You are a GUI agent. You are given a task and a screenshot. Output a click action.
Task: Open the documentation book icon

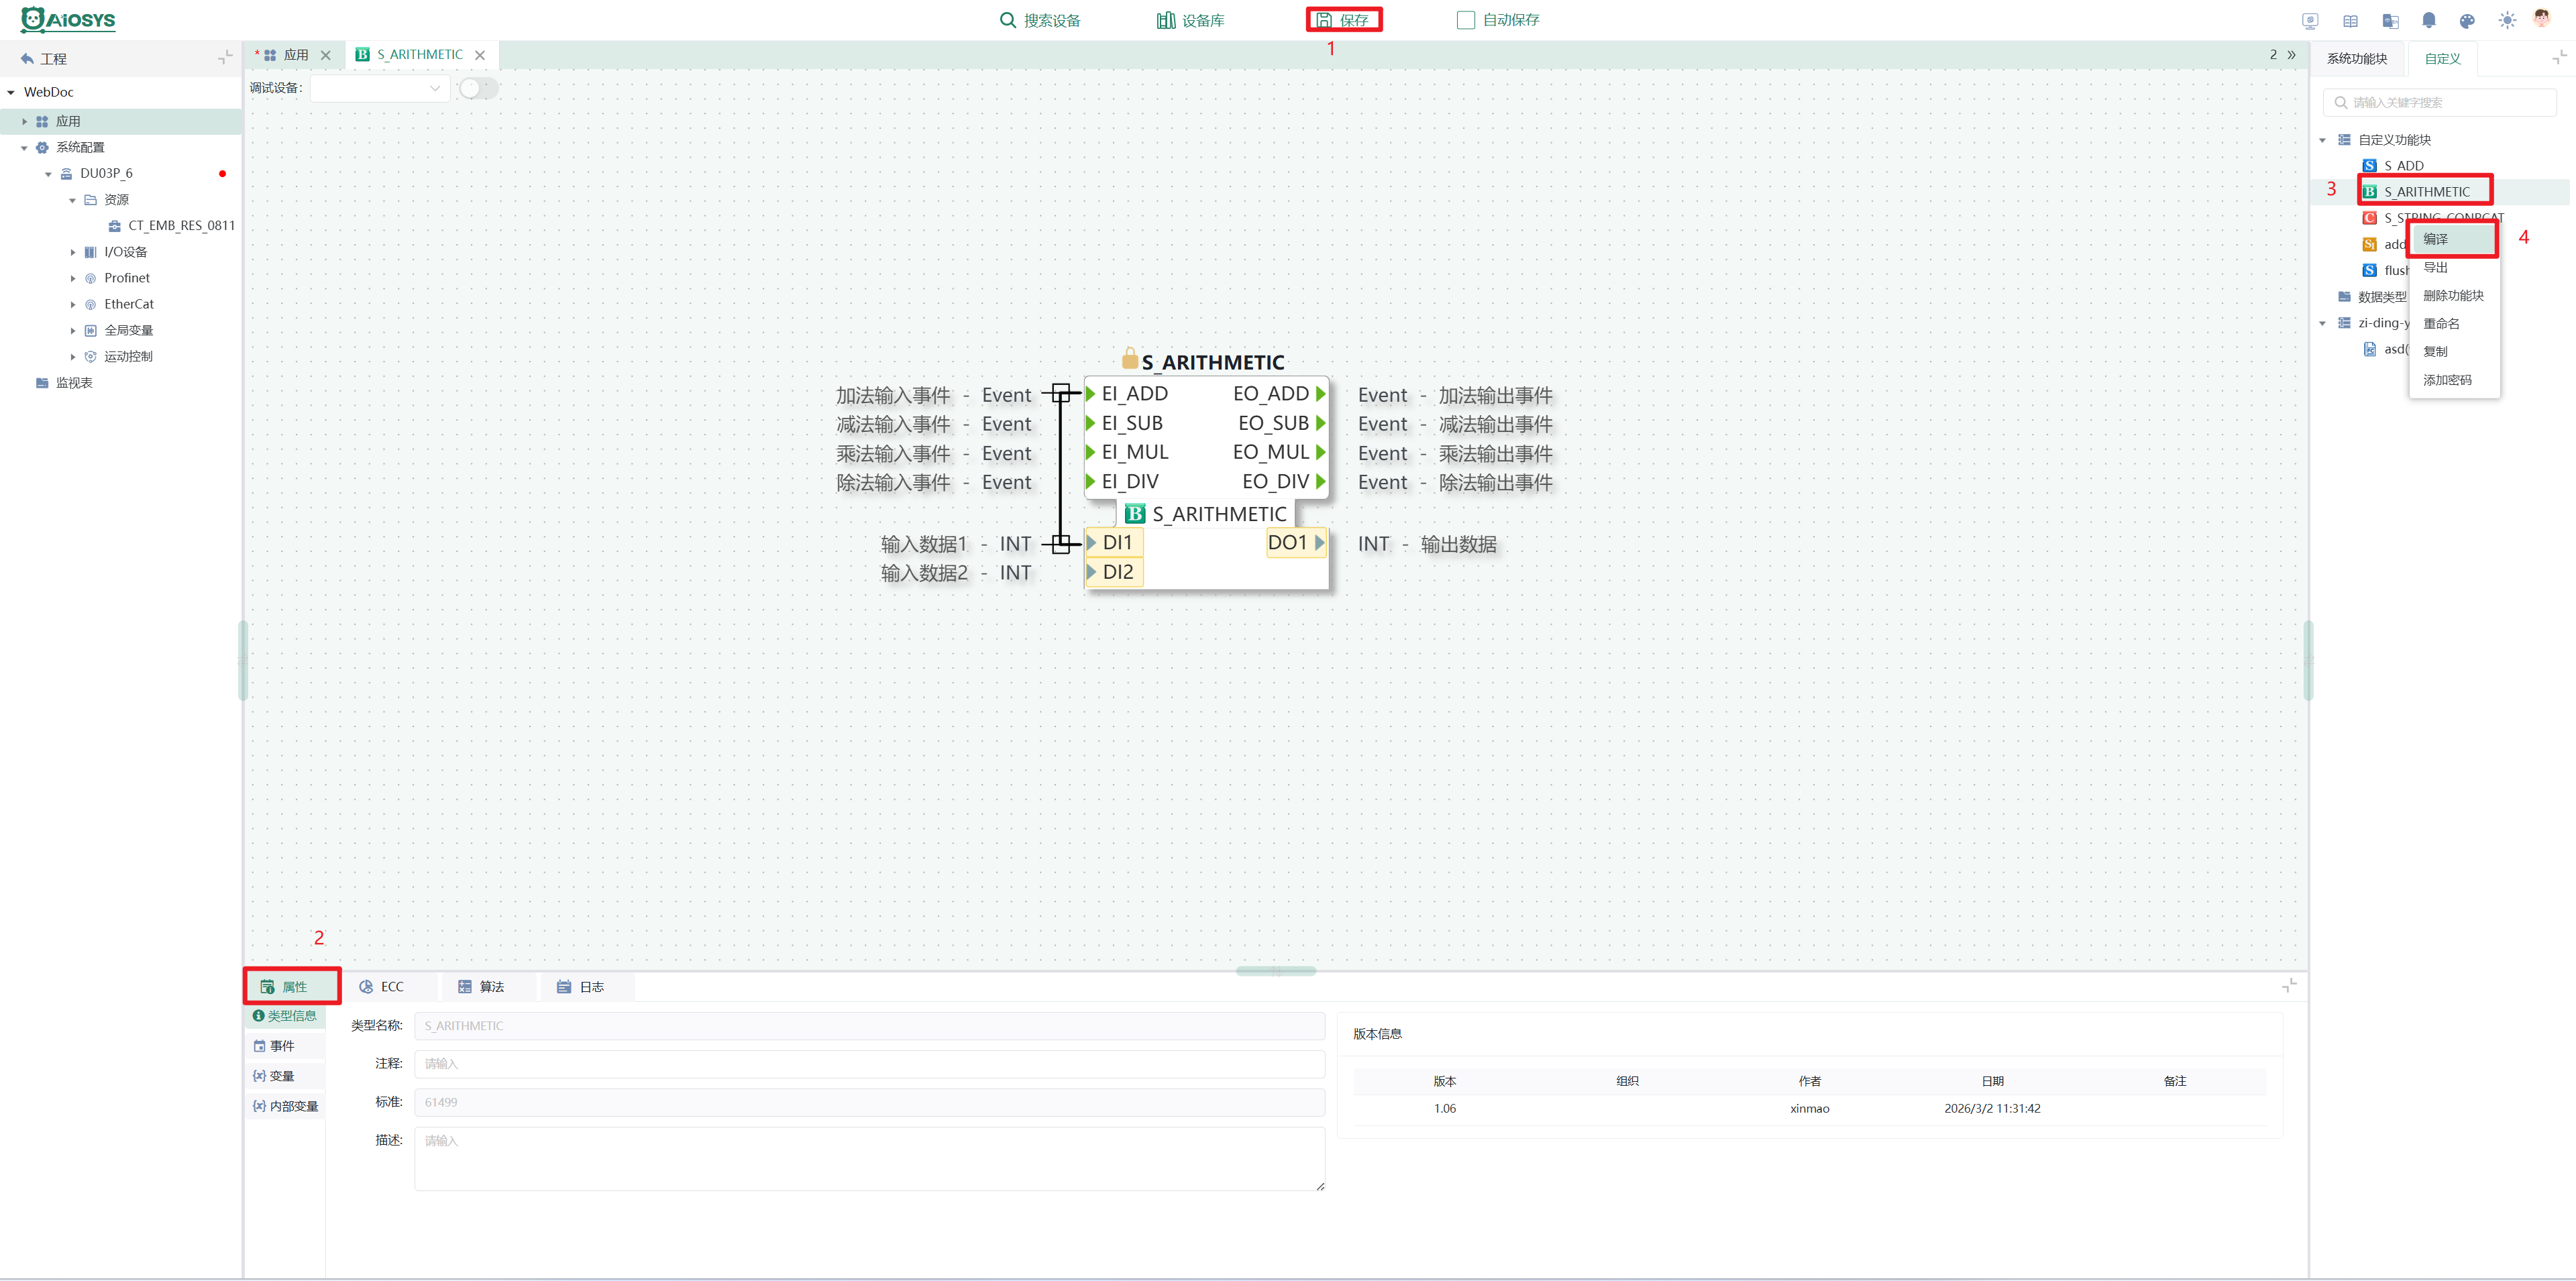tap(2350, 20)
